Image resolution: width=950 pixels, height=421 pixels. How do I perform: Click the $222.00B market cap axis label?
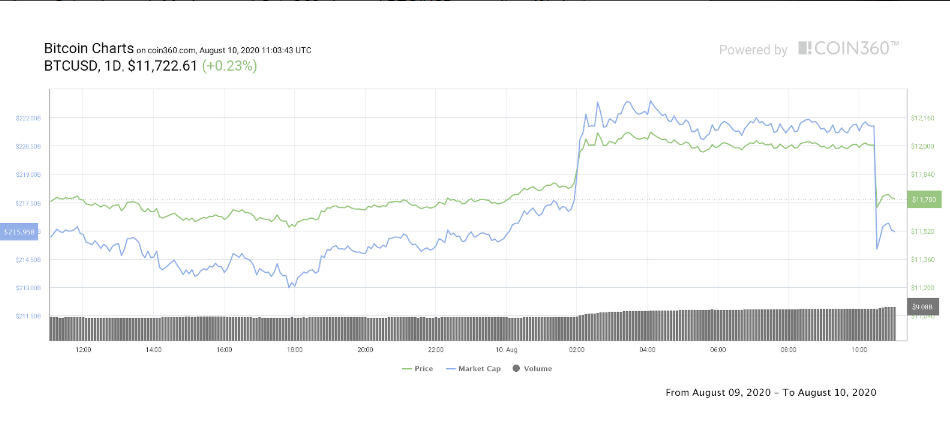(28, 118)
